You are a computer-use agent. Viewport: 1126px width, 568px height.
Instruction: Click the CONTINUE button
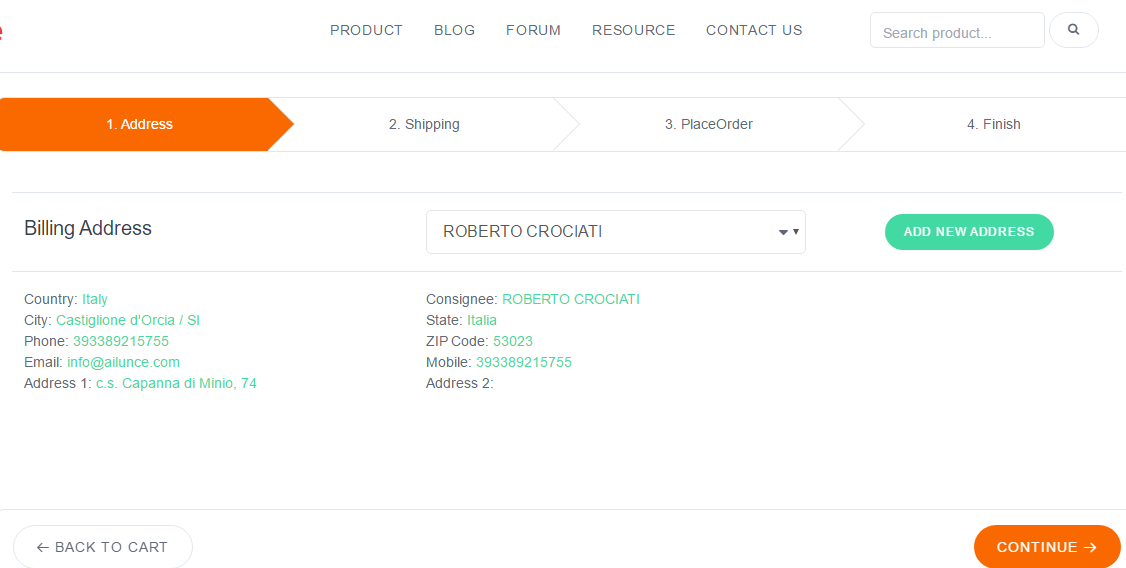tap(1046, 547)
